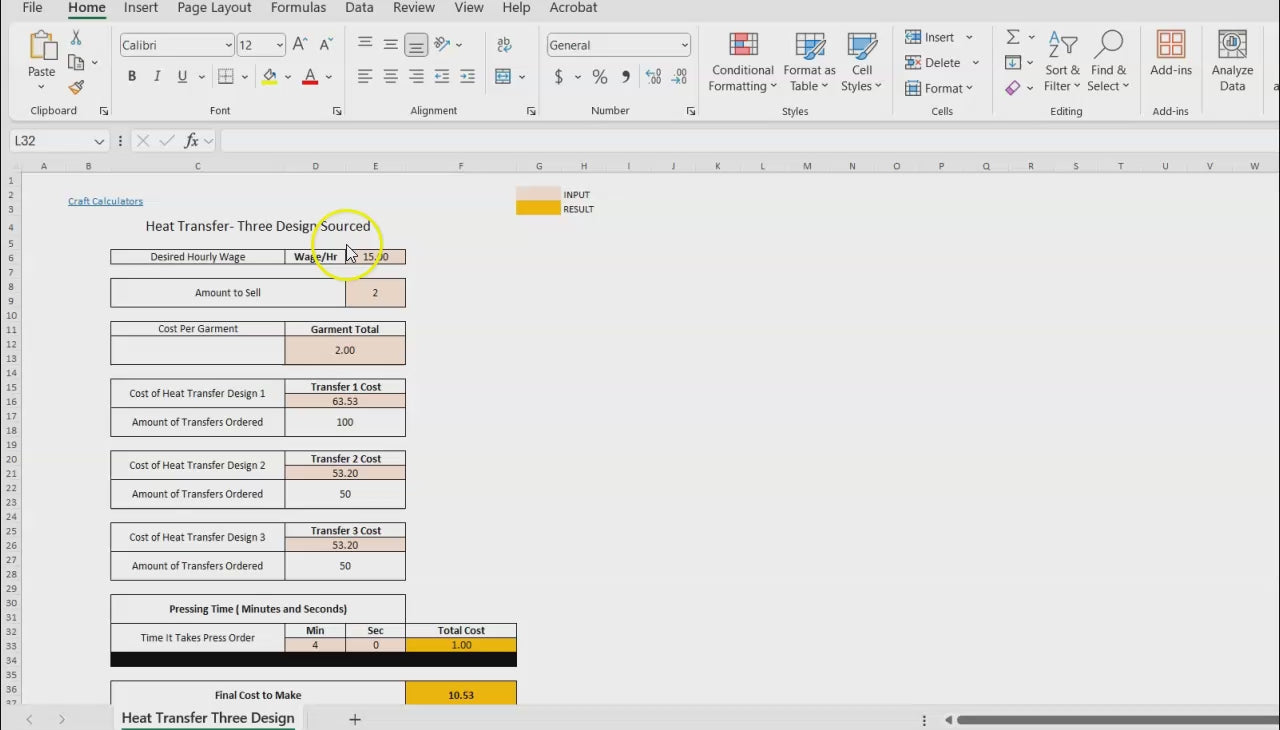This screenshot has width=1280, height=730.
Task: Click the Merge & Center icon
Action: tap(503, 77)
